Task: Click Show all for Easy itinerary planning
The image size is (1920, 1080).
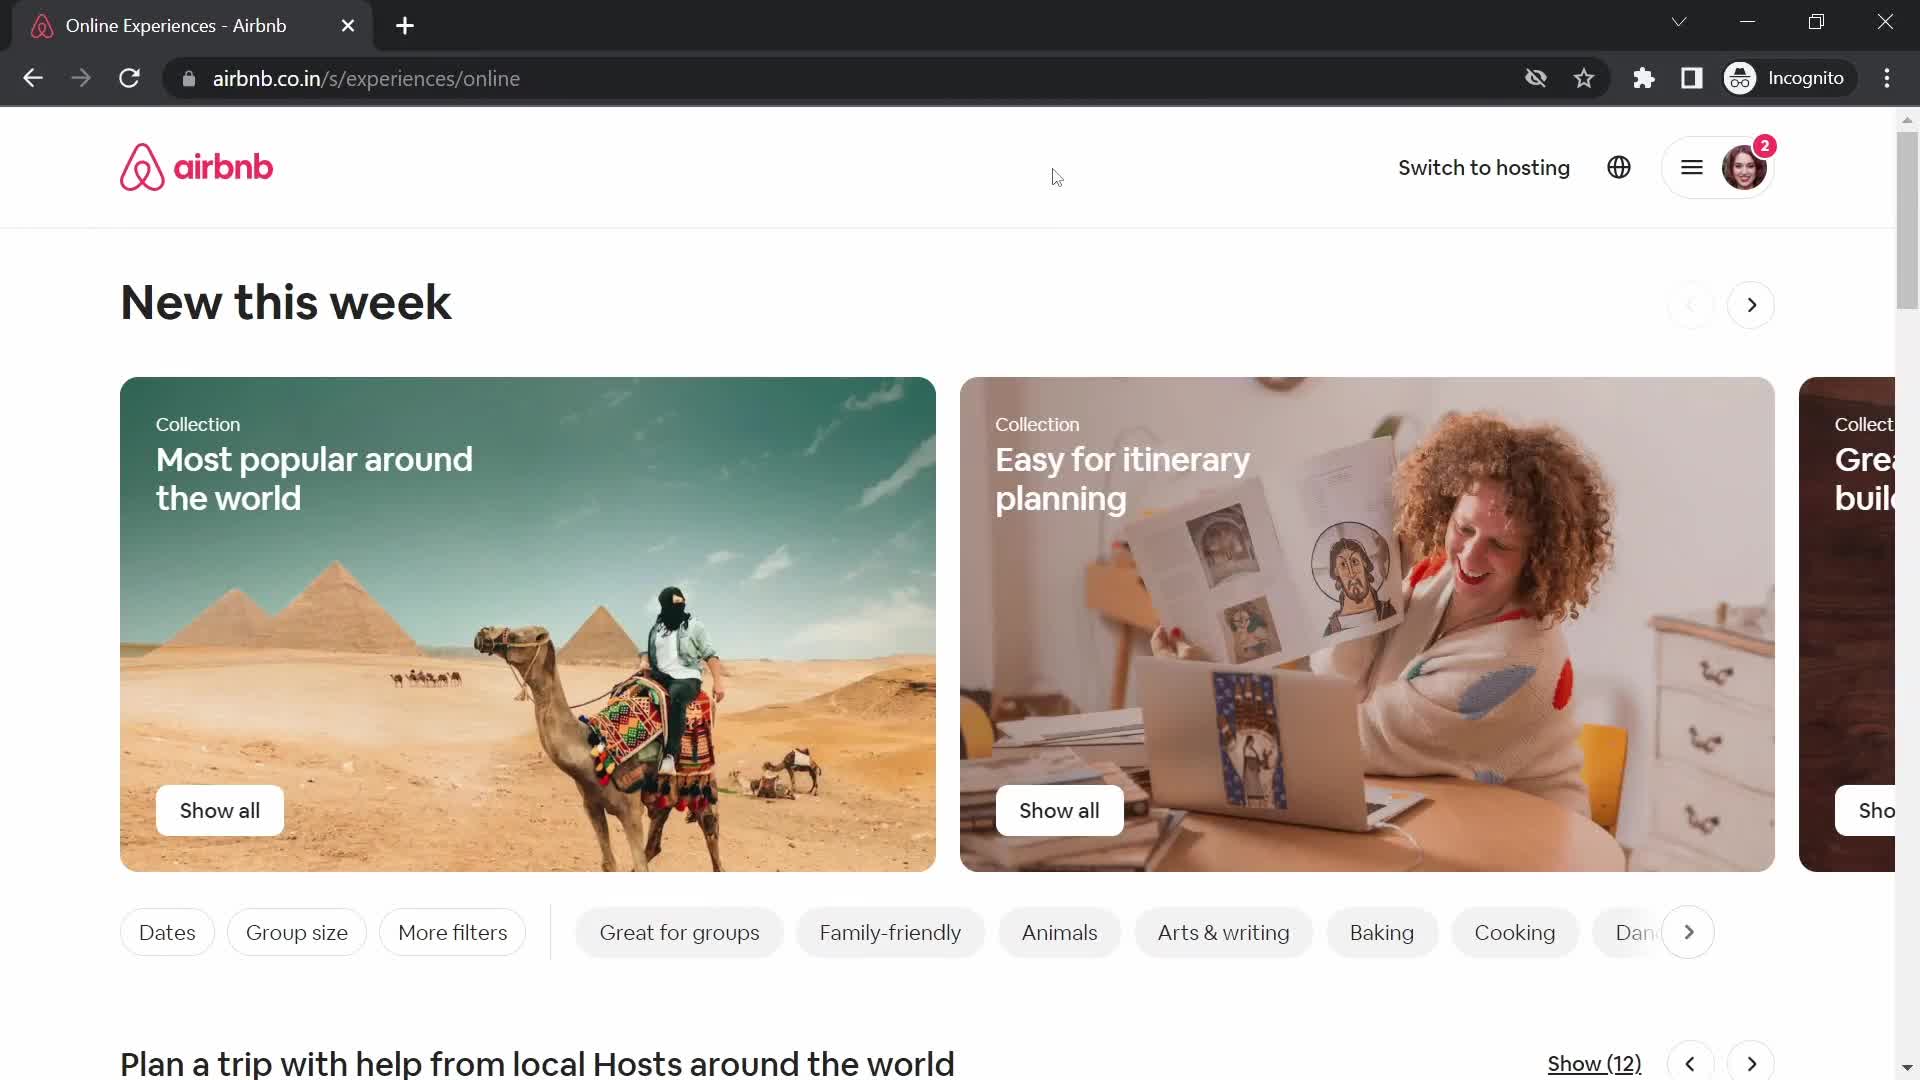Action: (1060, 810)
